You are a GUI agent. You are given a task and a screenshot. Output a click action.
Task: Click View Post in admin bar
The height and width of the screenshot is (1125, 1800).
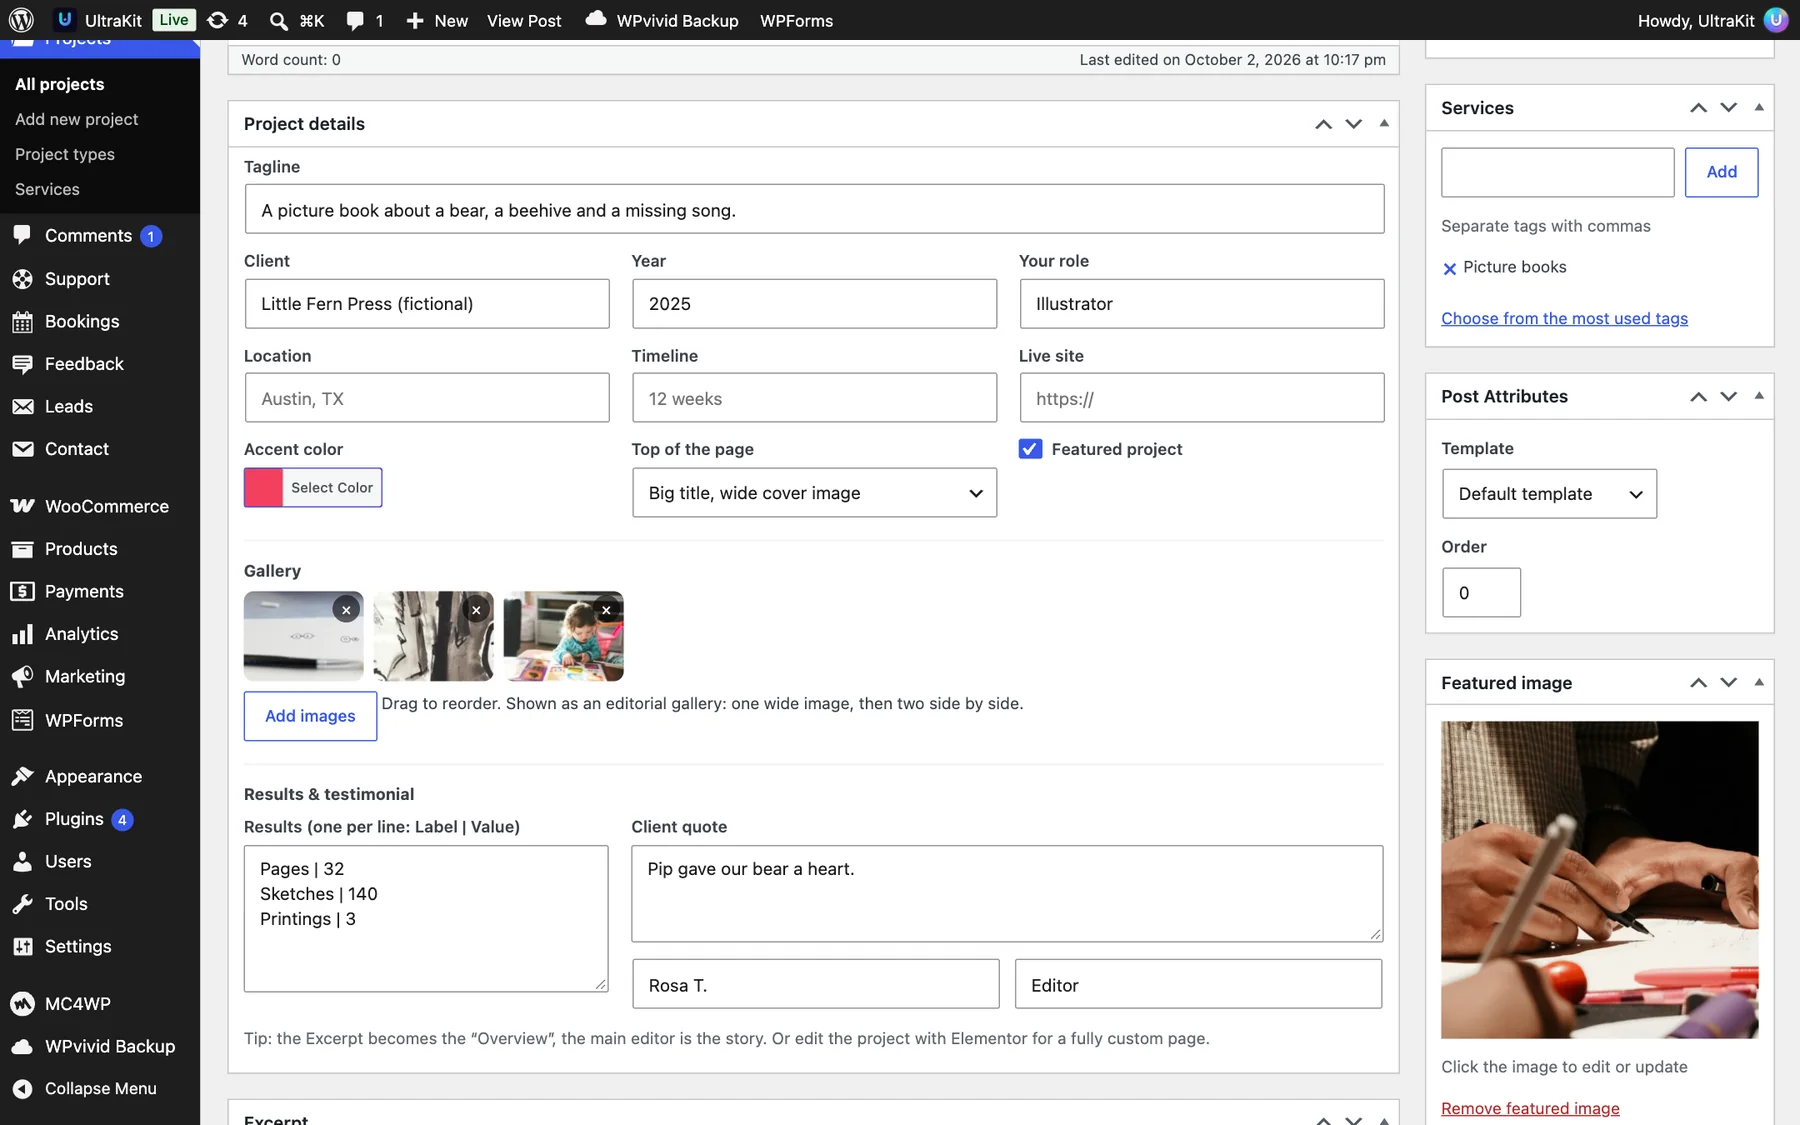524,20
